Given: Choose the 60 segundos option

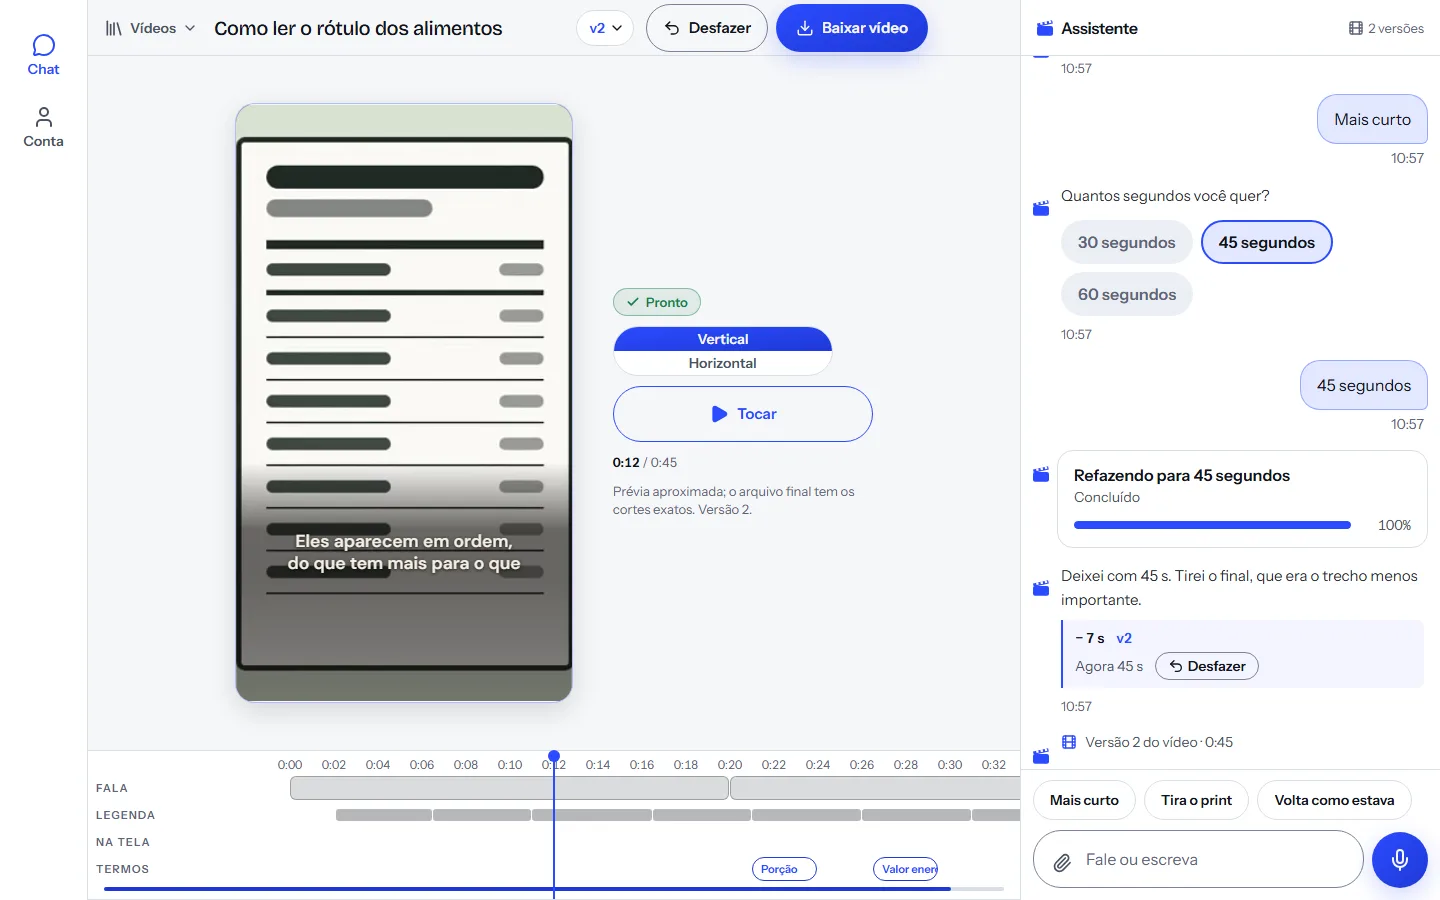Looking at the screenshot, I should pos(1126,294).
